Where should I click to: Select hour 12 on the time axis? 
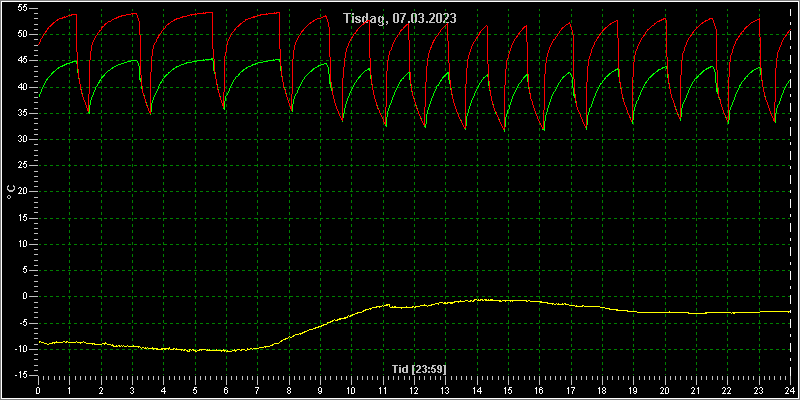(x=414, y=391)
